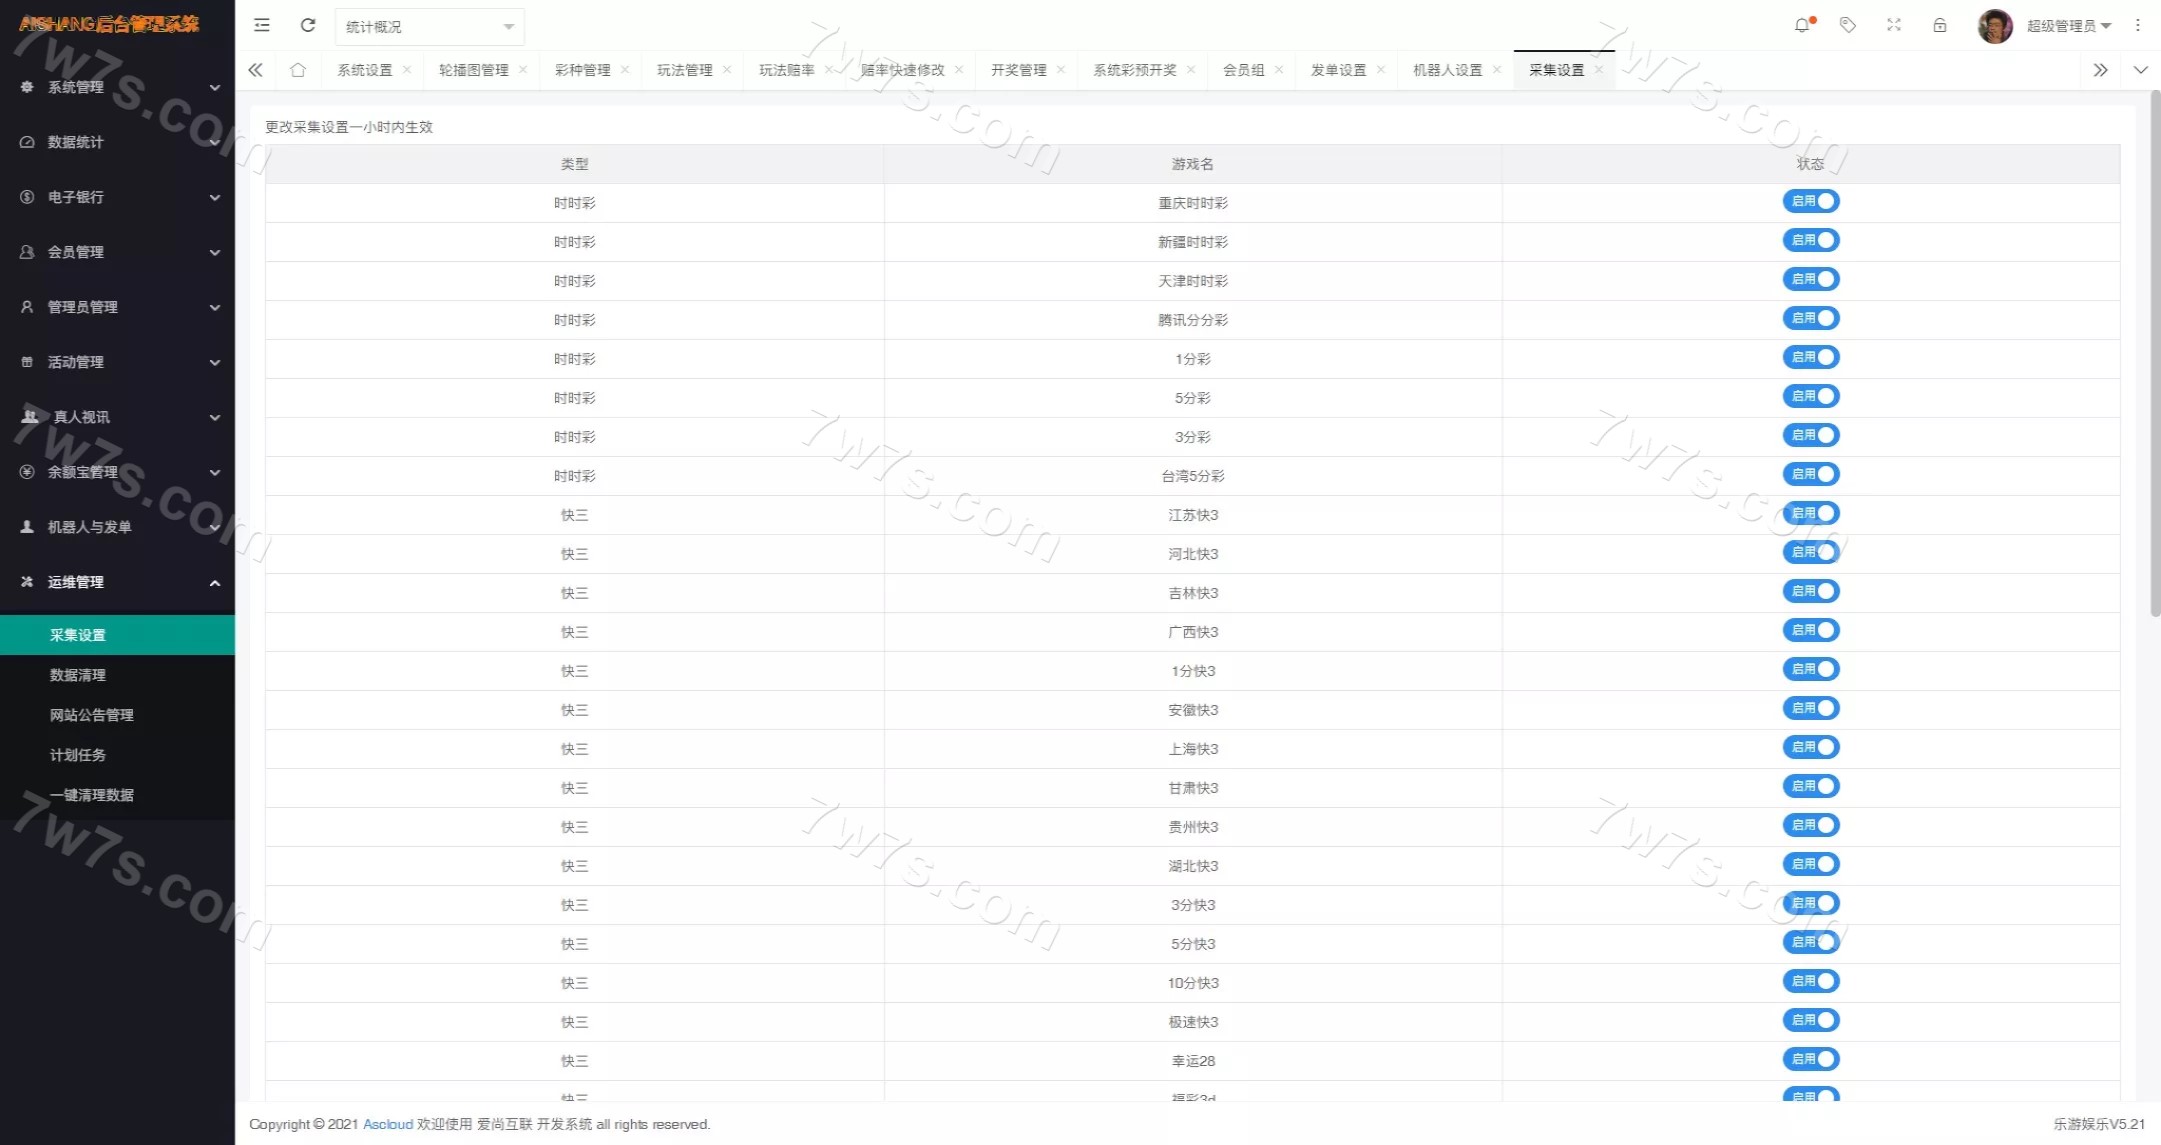Click the Ascloud footer link

[388, 1124]
